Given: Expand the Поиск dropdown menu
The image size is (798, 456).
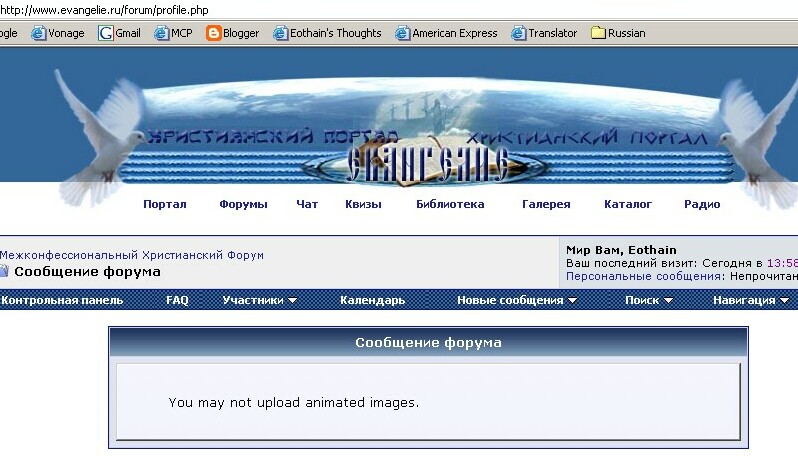Looking at the screenshot, I should pyautogui.click(x=648, y=300).
